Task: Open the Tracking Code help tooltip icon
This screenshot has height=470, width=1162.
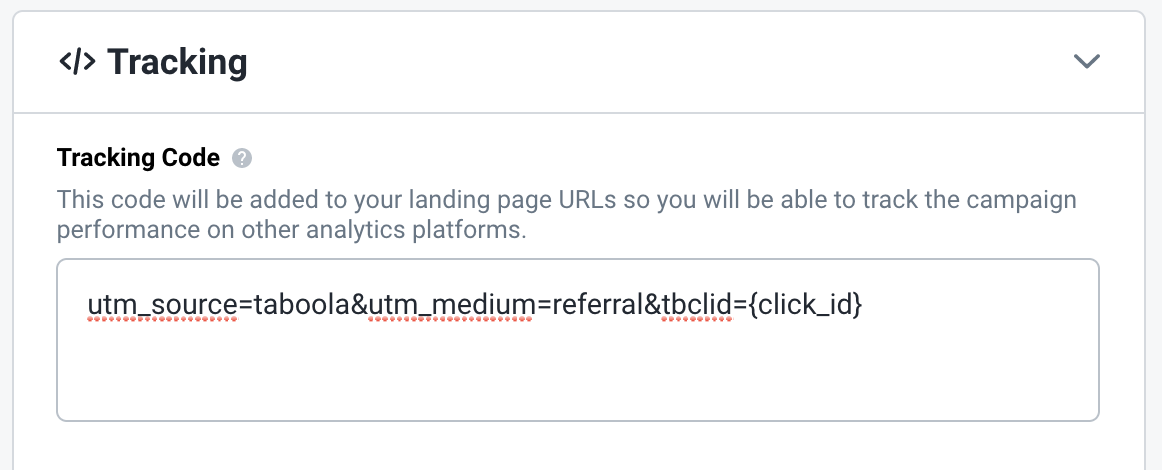Action: click(x=242, y=159)
